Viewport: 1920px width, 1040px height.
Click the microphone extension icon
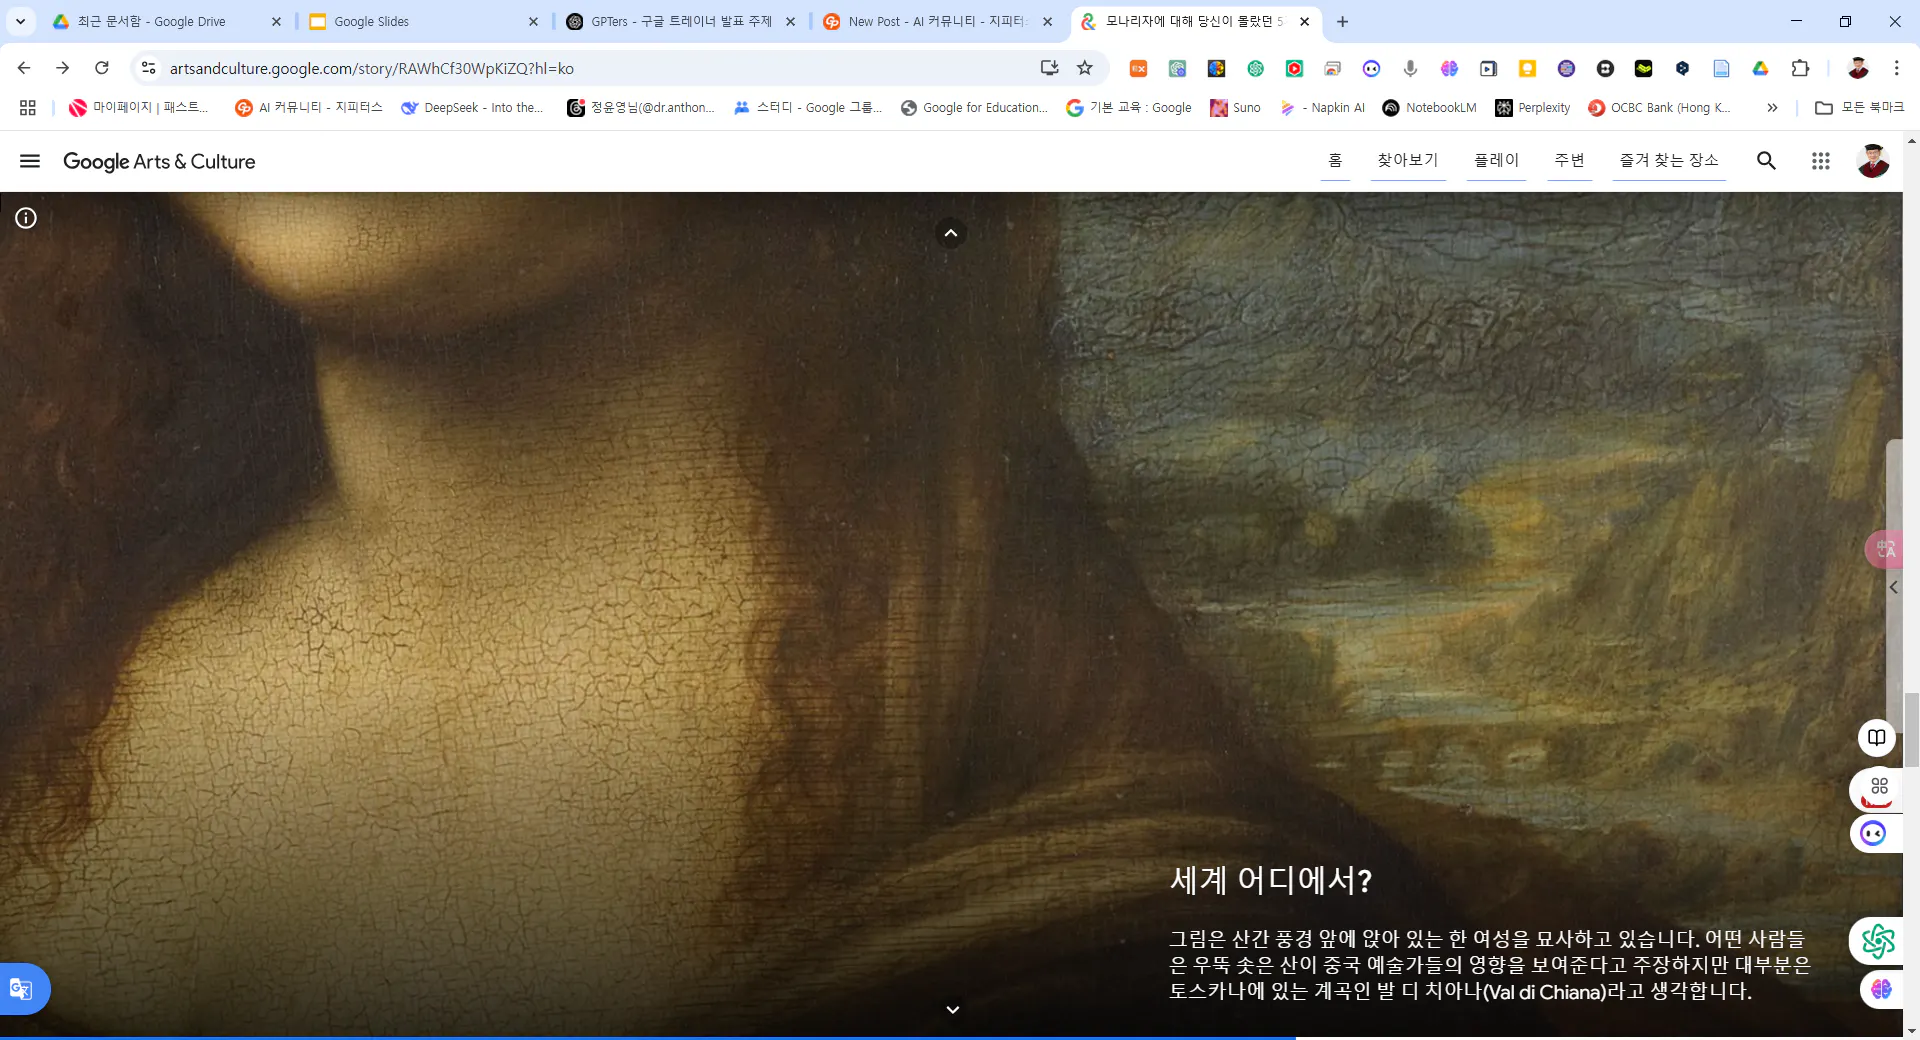pyautogui.click(x=1410, y=68)
